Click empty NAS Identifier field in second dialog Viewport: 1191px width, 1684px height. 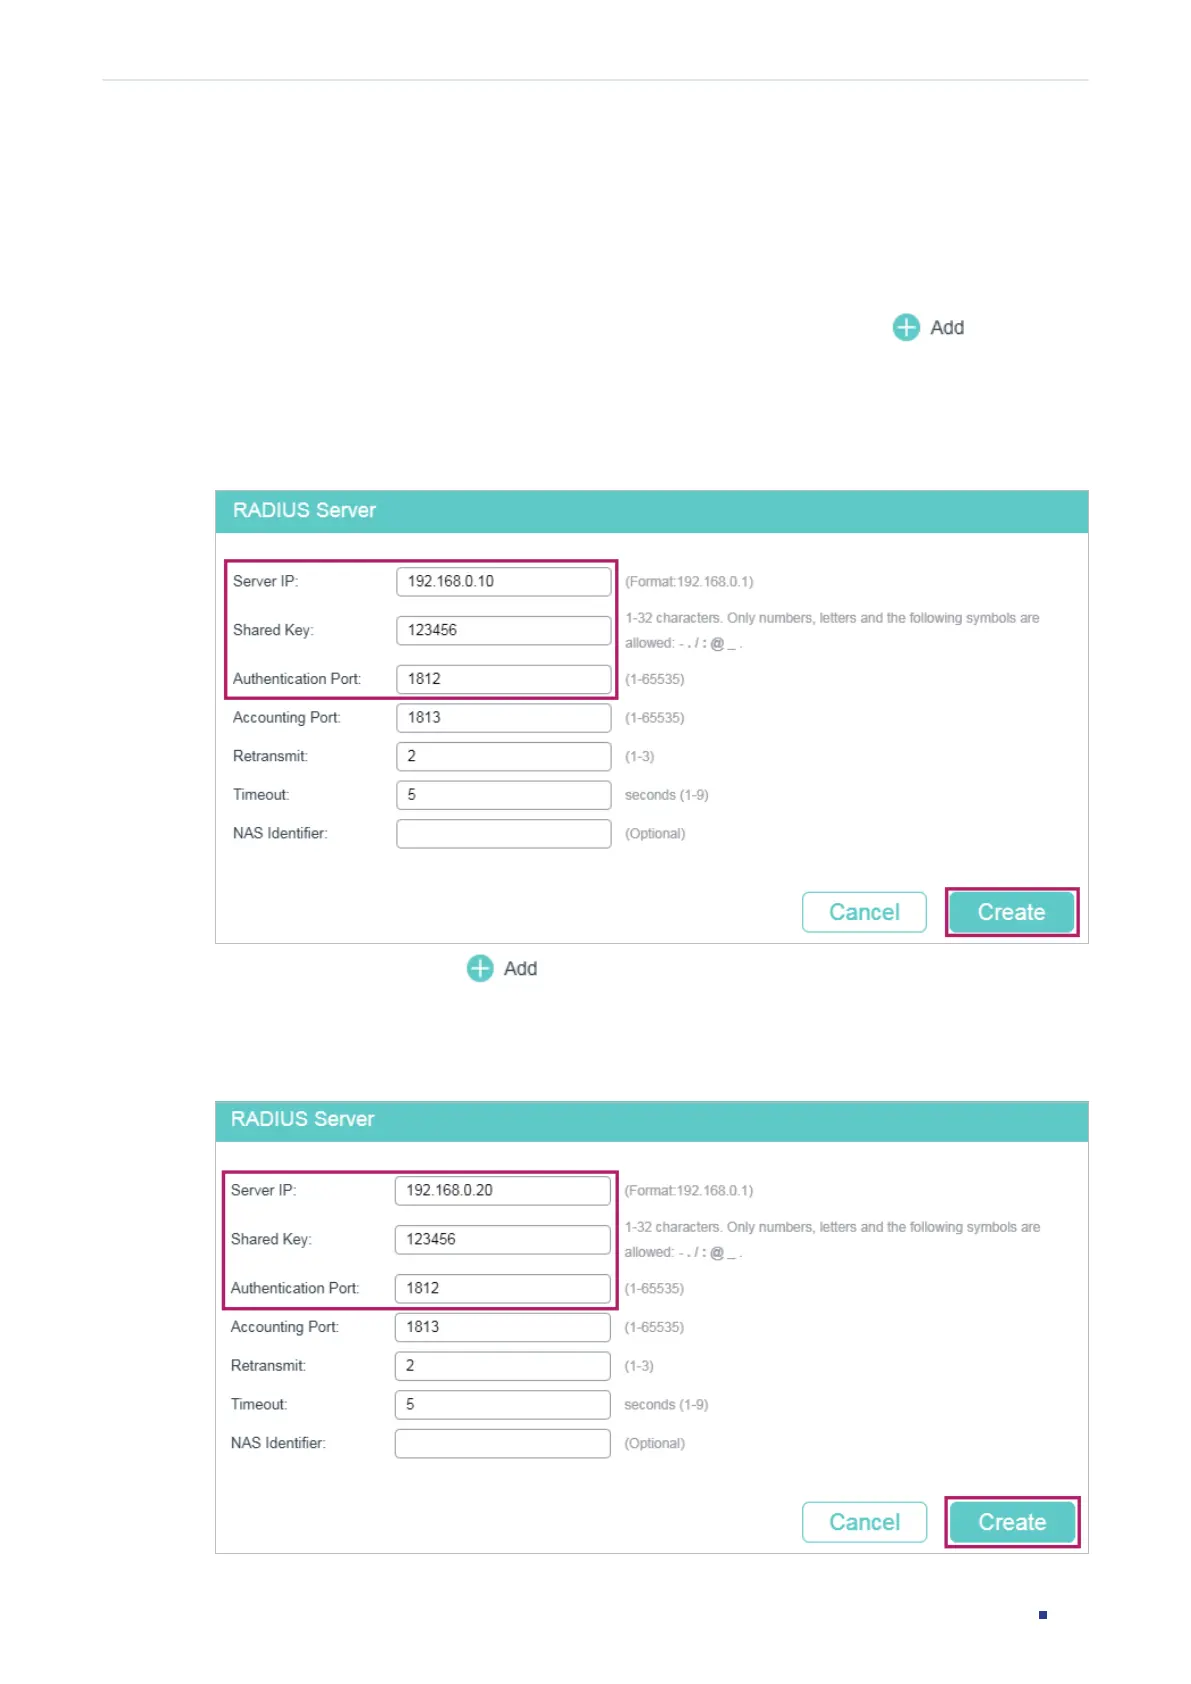(x=502, y=1443)
